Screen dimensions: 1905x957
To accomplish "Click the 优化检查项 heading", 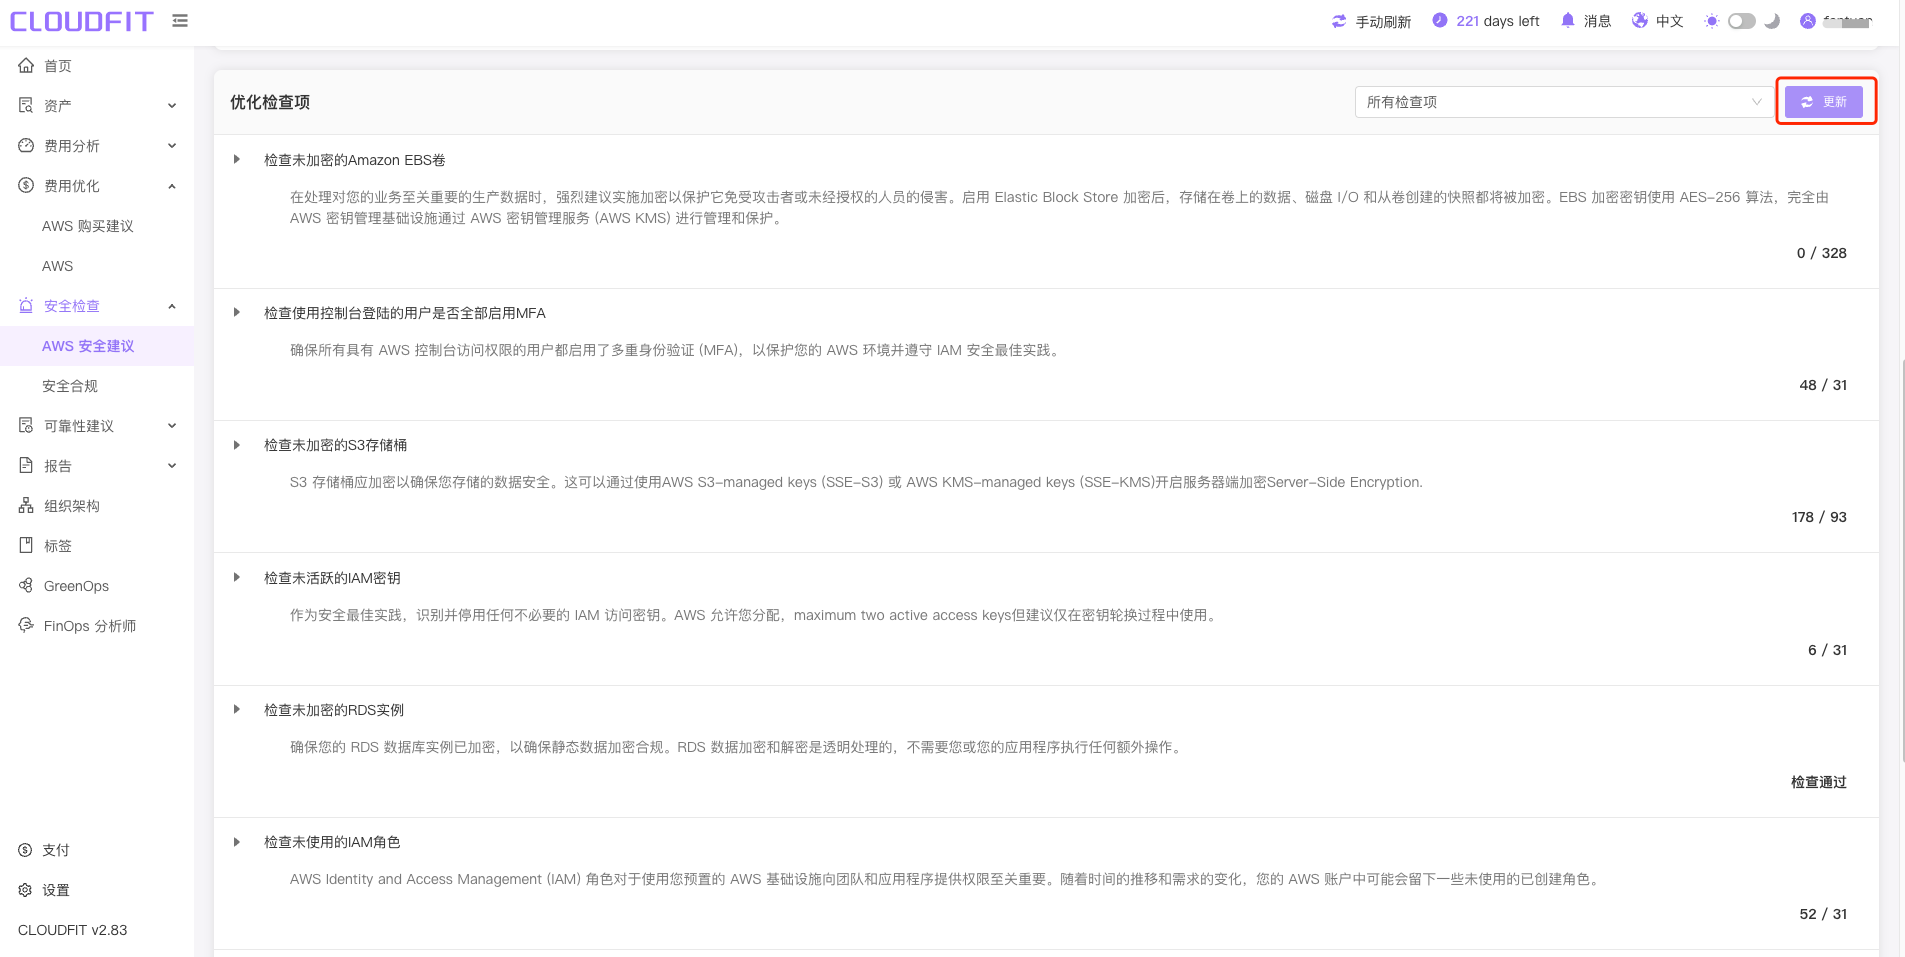I will tap(270, 102).
